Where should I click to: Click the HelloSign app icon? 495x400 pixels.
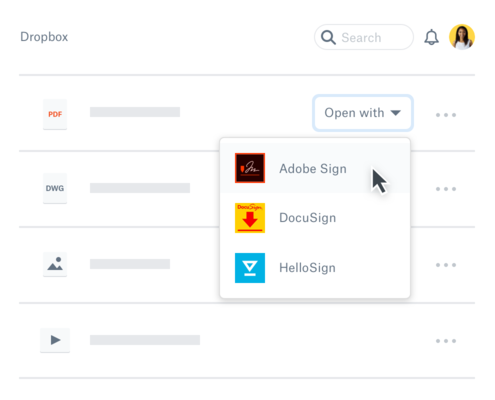[x=250, y=268]
